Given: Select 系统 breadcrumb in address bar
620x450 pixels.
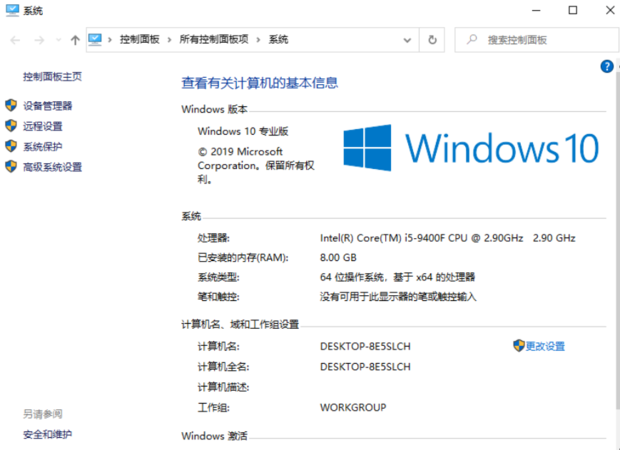Looking at the screenshot, I should click(x=278, y=40).
